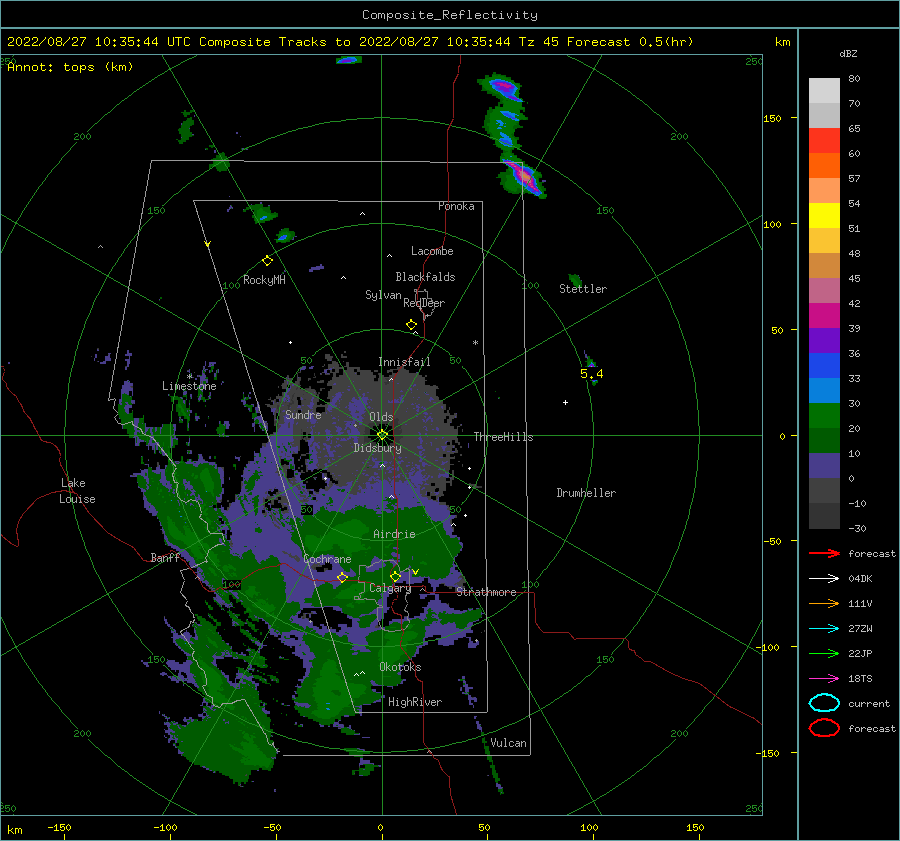Select the Sylvan label
900x841 pixels.
pos(383,296)
